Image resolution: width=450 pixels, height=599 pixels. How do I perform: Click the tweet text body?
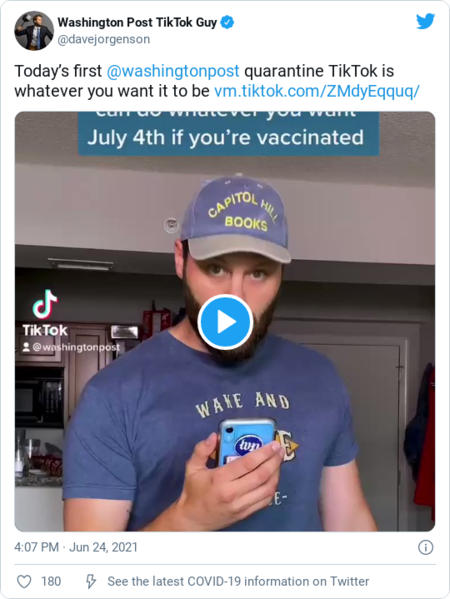coord(217,81)
